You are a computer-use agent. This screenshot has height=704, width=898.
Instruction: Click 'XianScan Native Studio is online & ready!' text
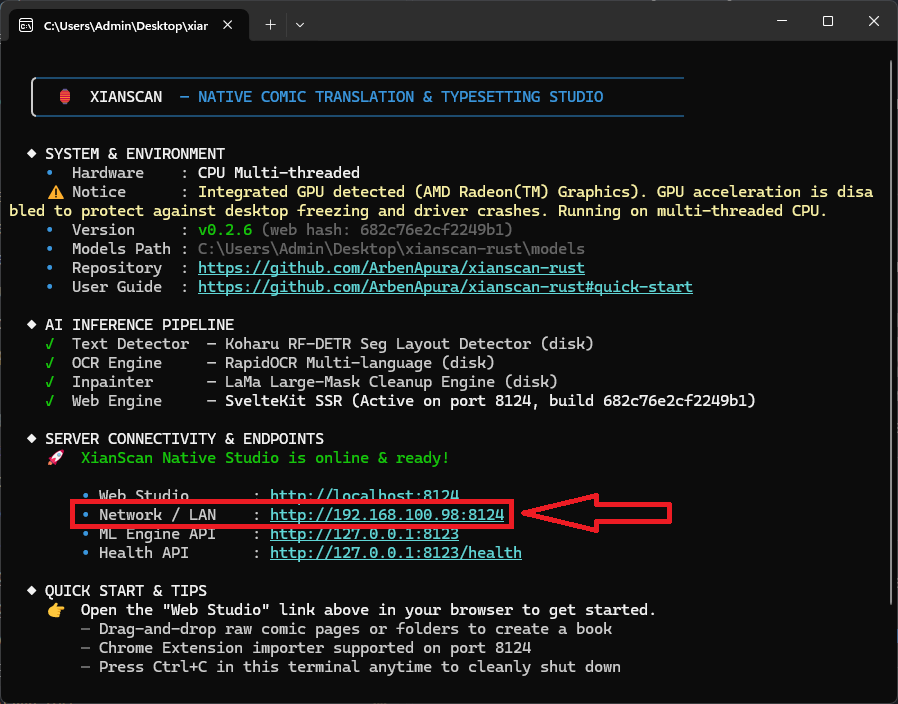tap(265, 458)
